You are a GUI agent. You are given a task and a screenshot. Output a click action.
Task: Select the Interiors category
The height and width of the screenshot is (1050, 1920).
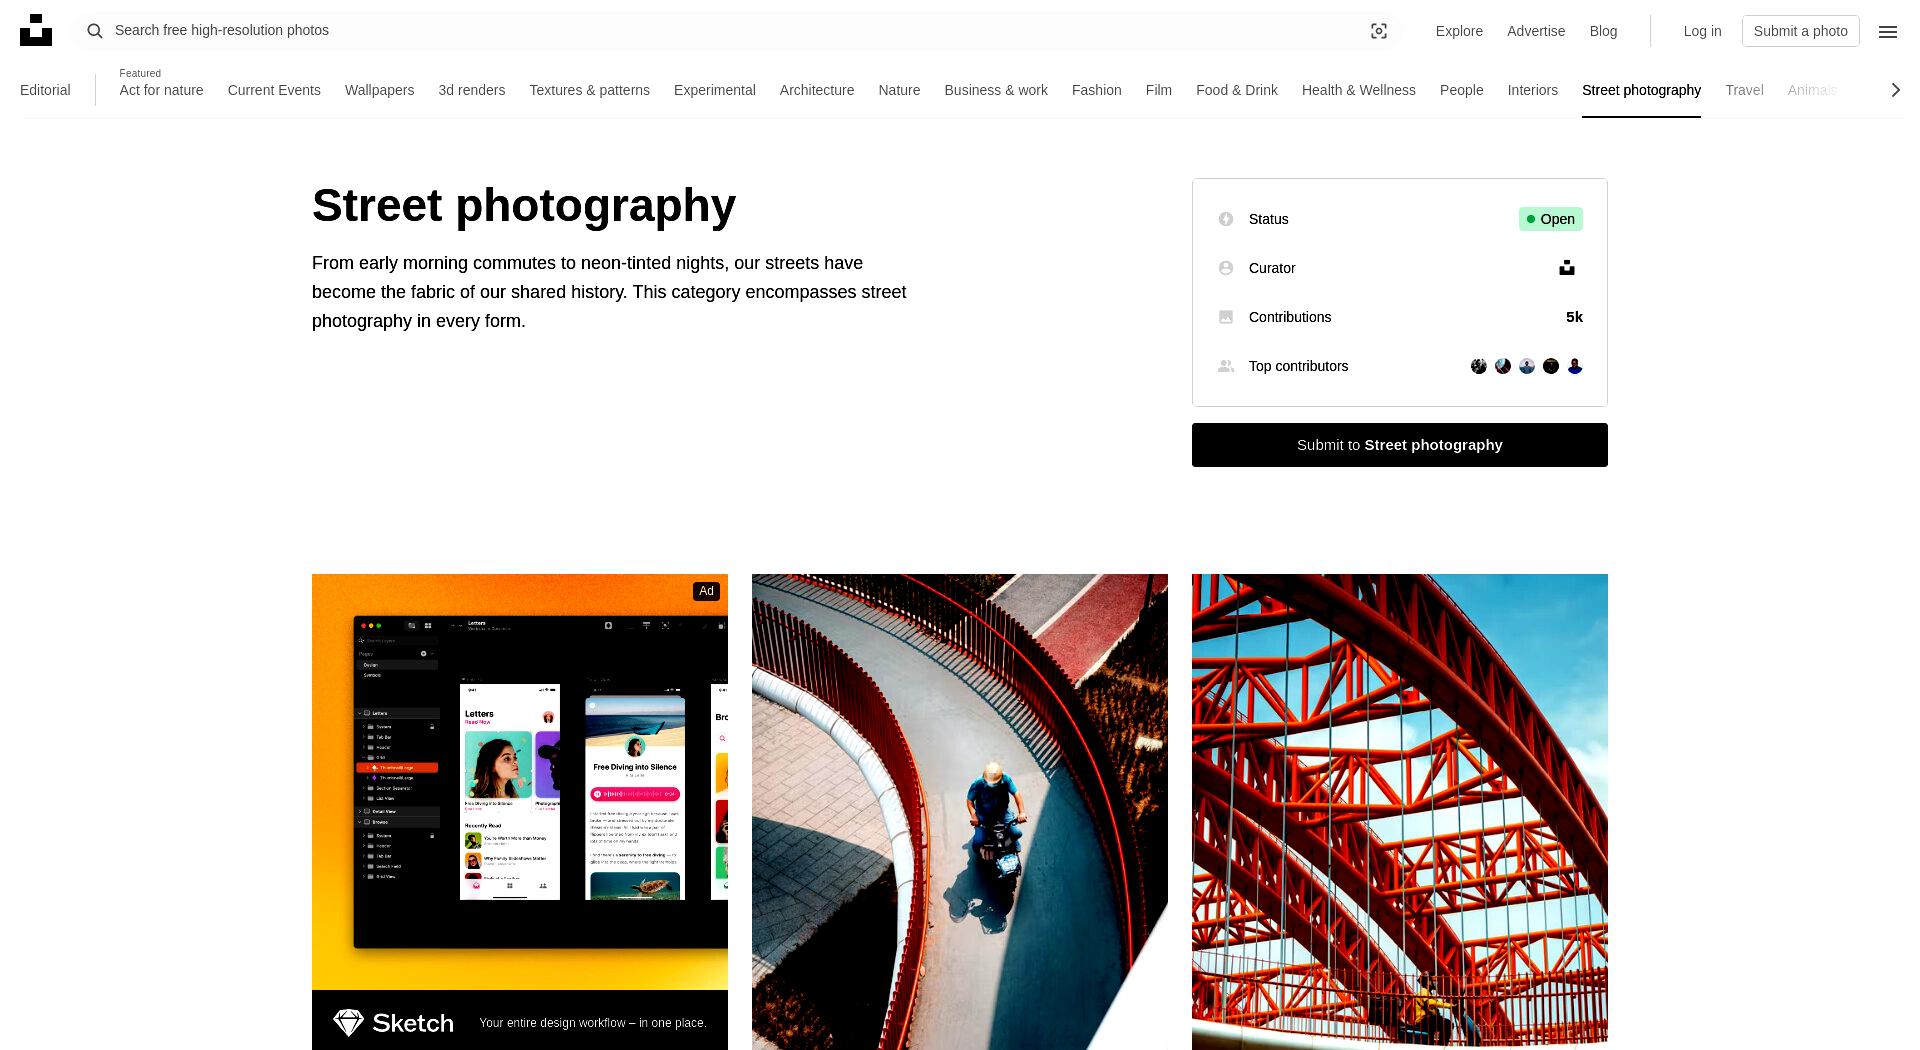(1532, 90)
